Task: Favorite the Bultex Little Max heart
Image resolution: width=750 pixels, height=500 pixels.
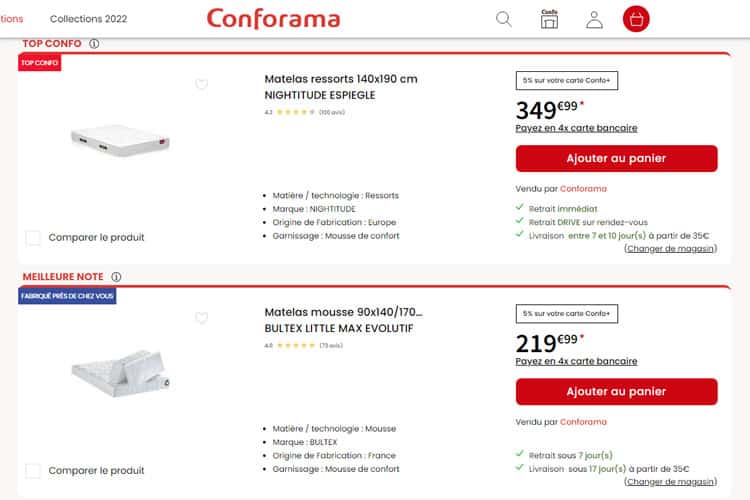Action: click(x=201, y=318)
